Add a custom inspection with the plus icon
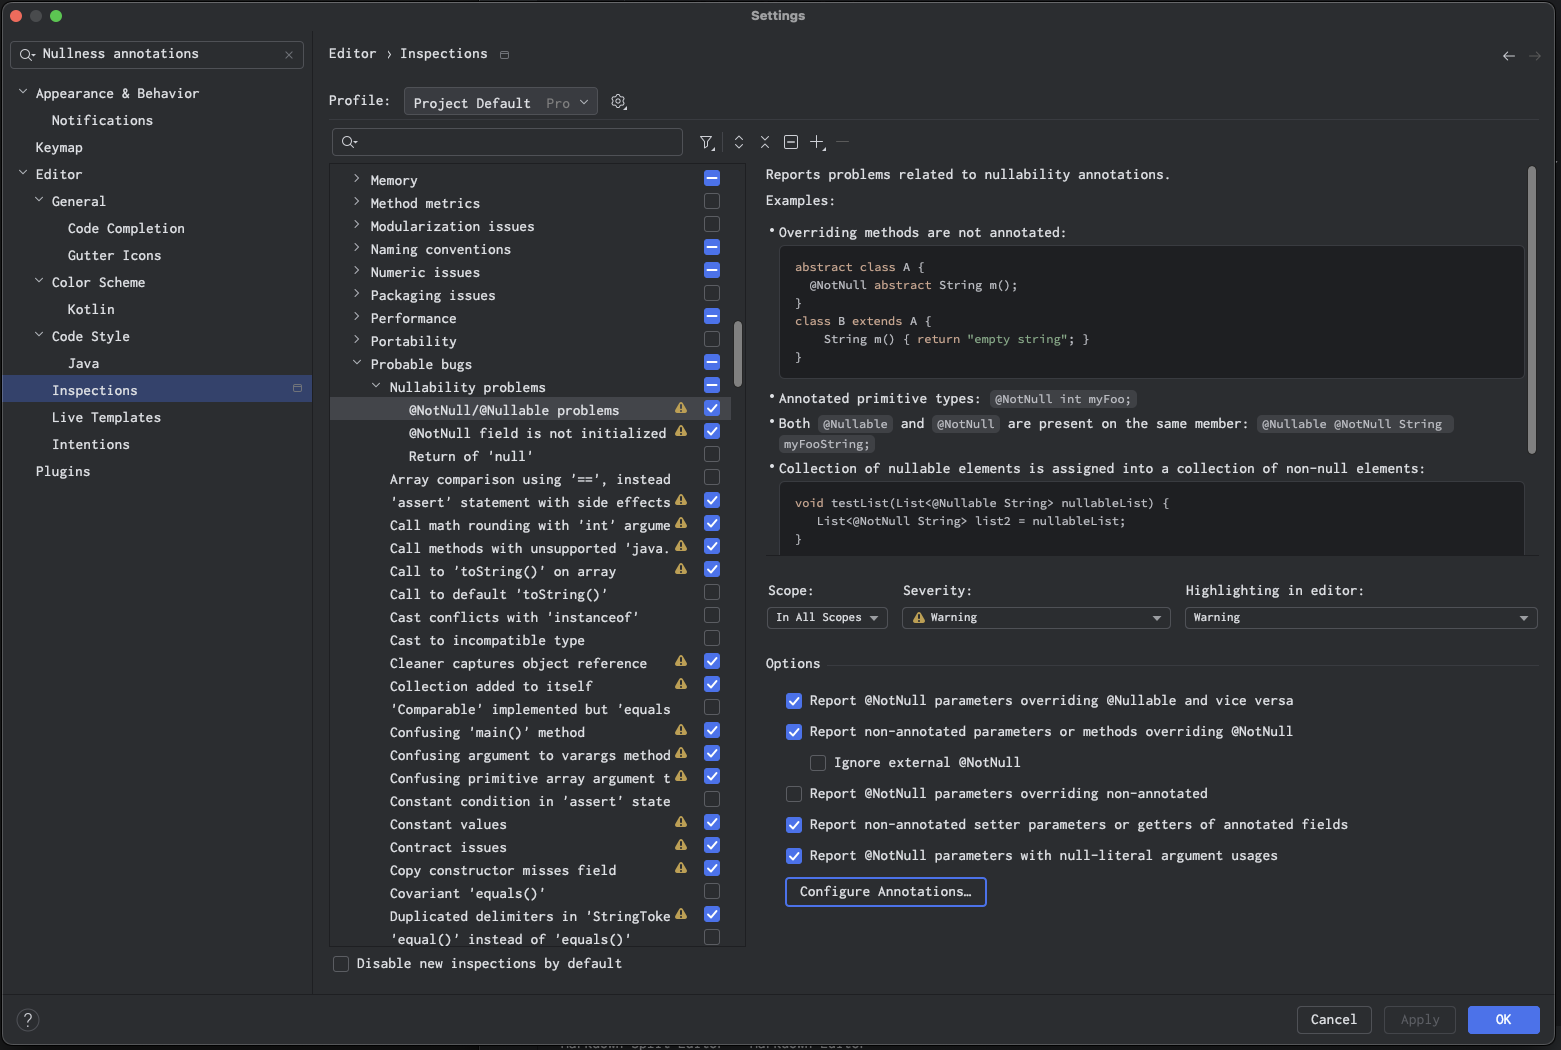Viewport: 1561px width, 1050px height. [816, 142]
